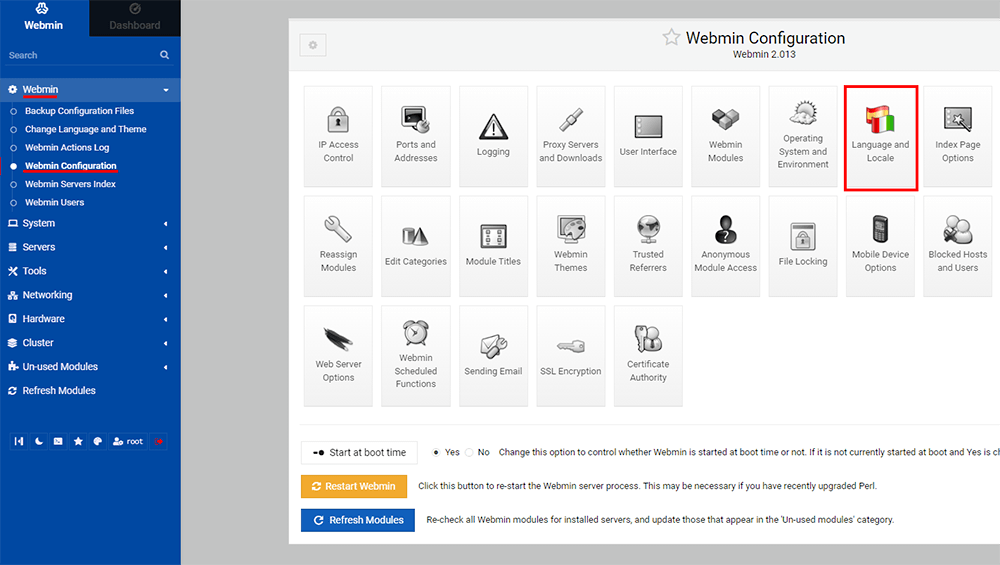Open Module Titles icon

(493, 246)
